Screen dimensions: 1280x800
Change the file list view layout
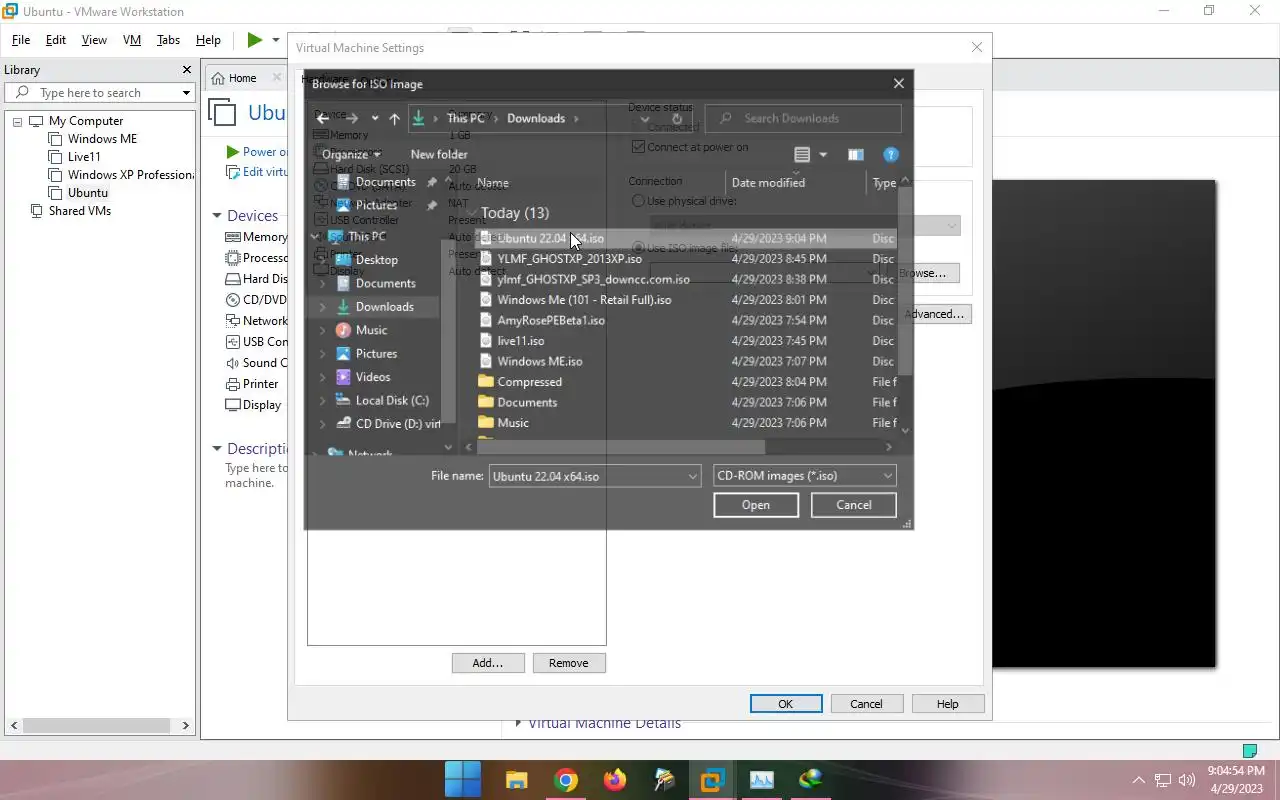pyautogui.click(x=801, y=155)
